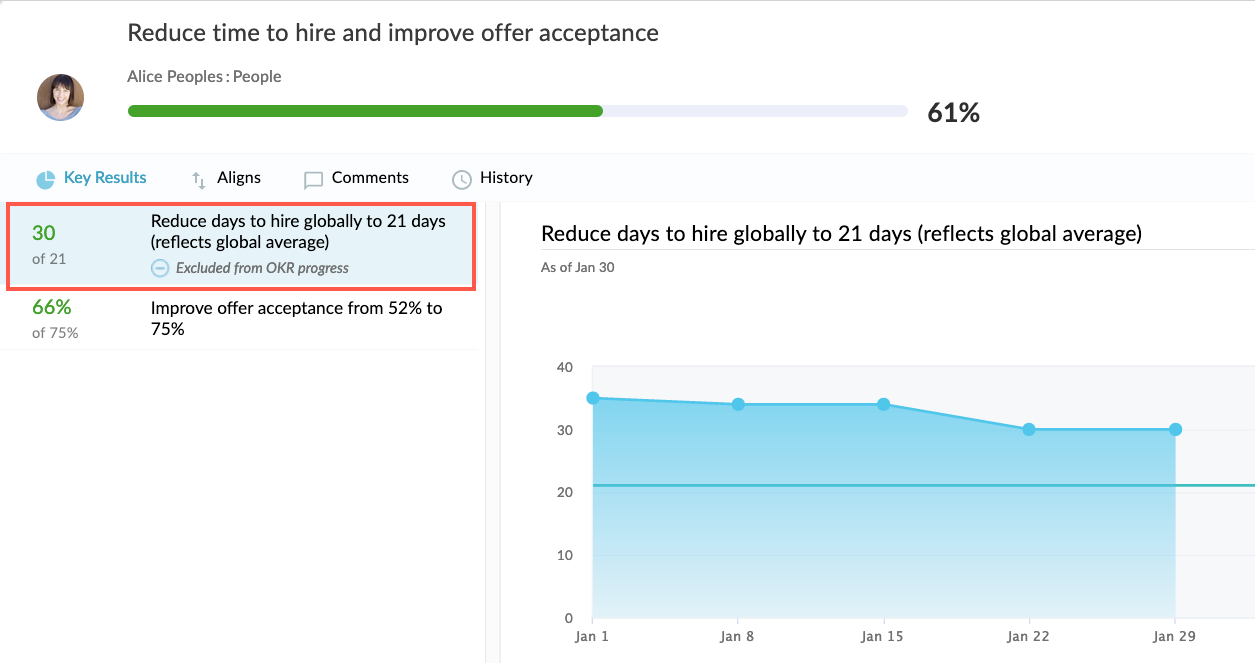Click the History clock icon

click(461, 180)
